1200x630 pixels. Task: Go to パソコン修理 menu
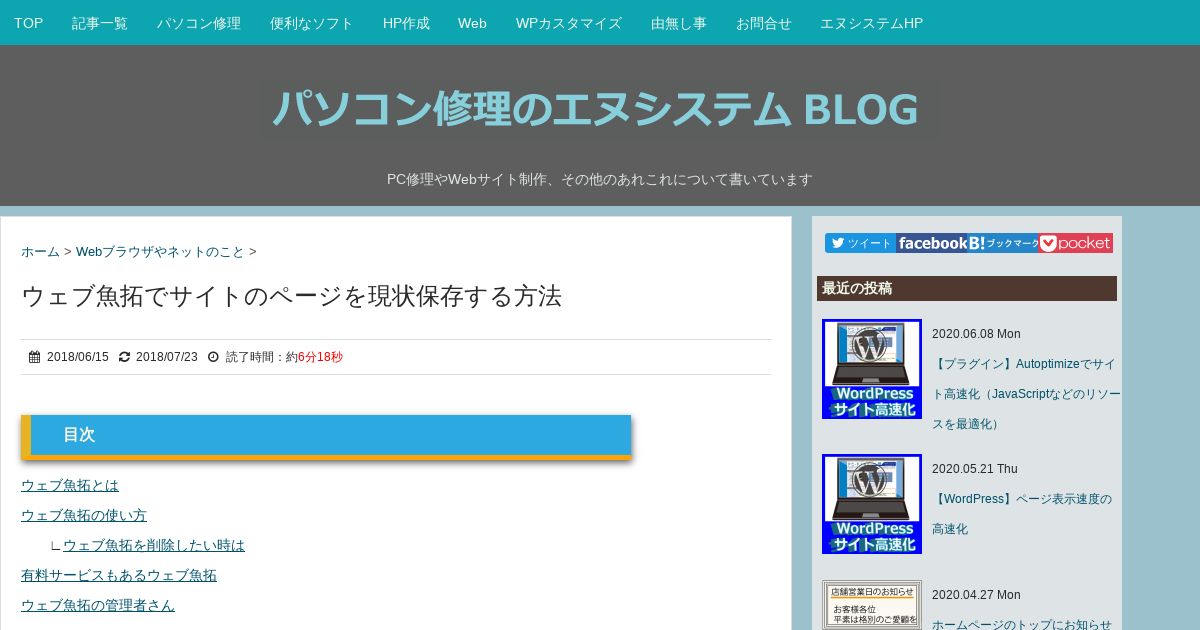click(x=199, y=23)
